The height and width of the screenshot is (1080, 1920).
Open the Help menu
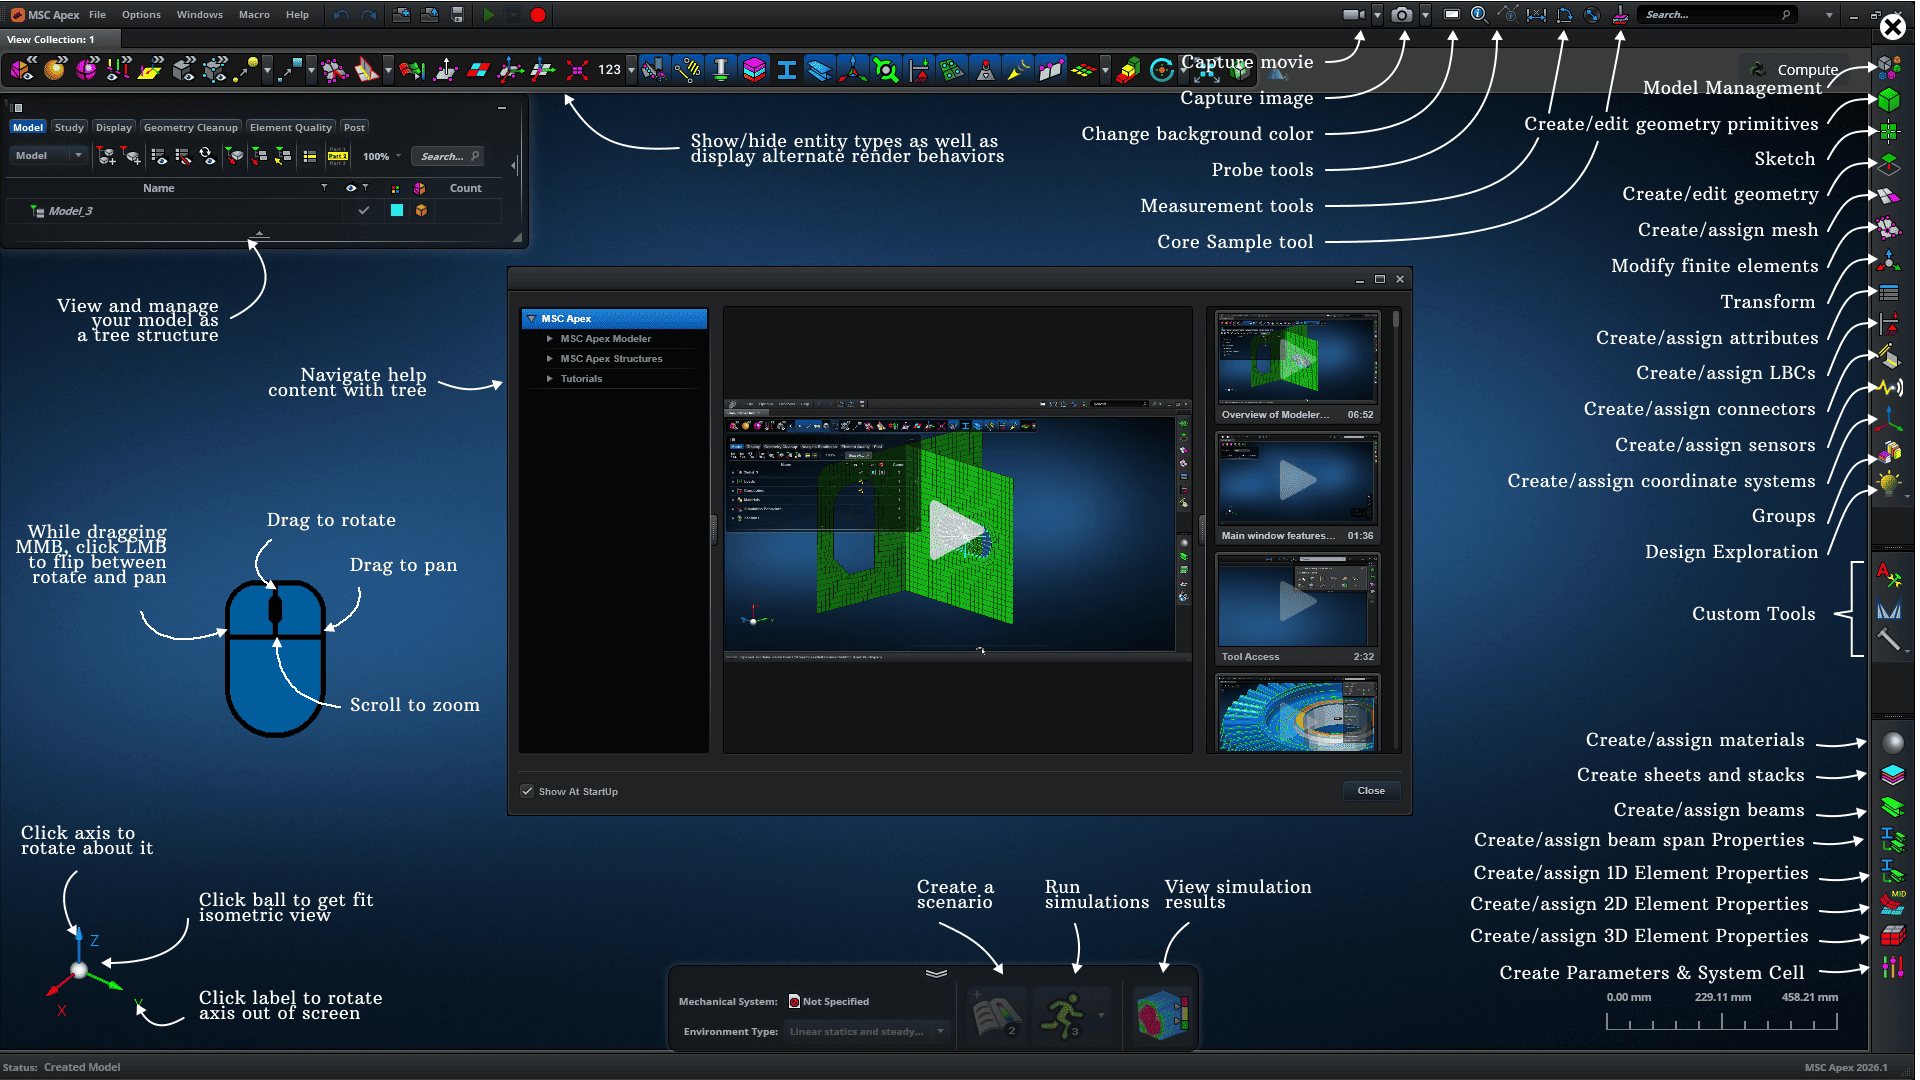coord(297,15)
